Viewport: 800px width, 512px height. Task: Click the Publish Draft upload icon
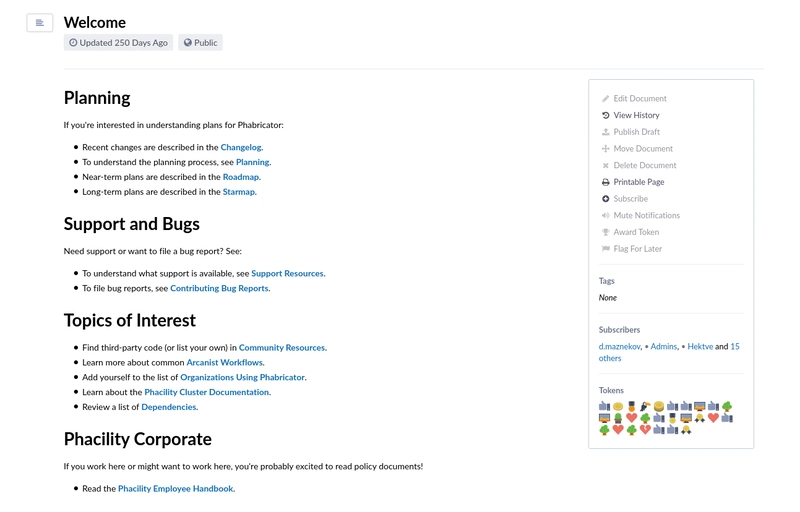[x=605, y=132]
